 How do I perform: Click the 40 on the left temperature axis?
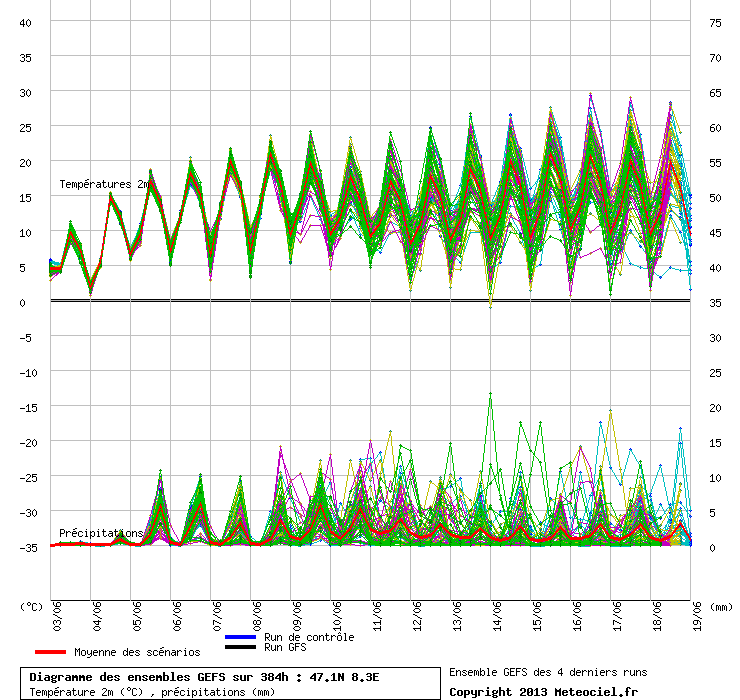(25, 23)
